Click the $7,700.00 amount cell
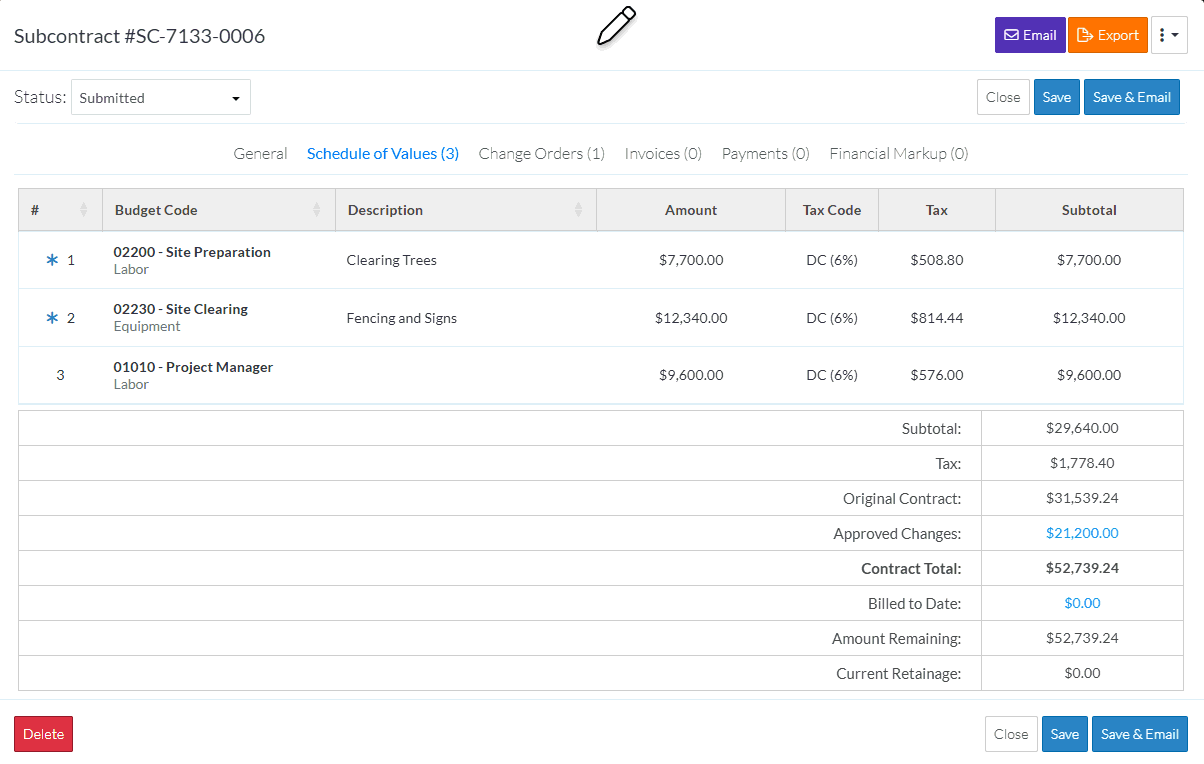Image resolution: width=1204 pixels, height=764 pixels. point(691,260)
